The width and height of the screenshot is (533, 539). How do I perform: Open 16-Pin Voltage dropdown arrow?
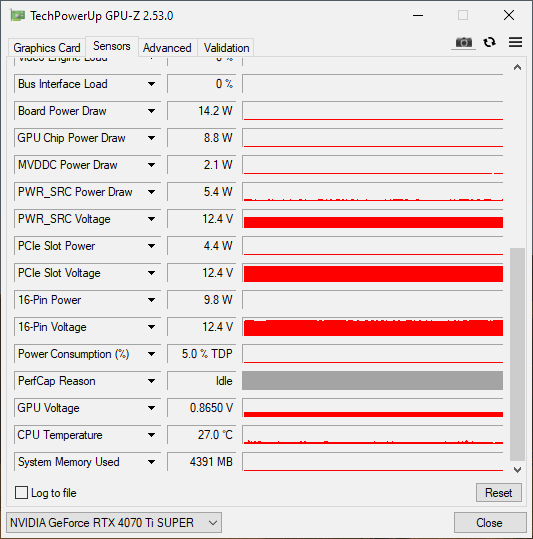151,327
